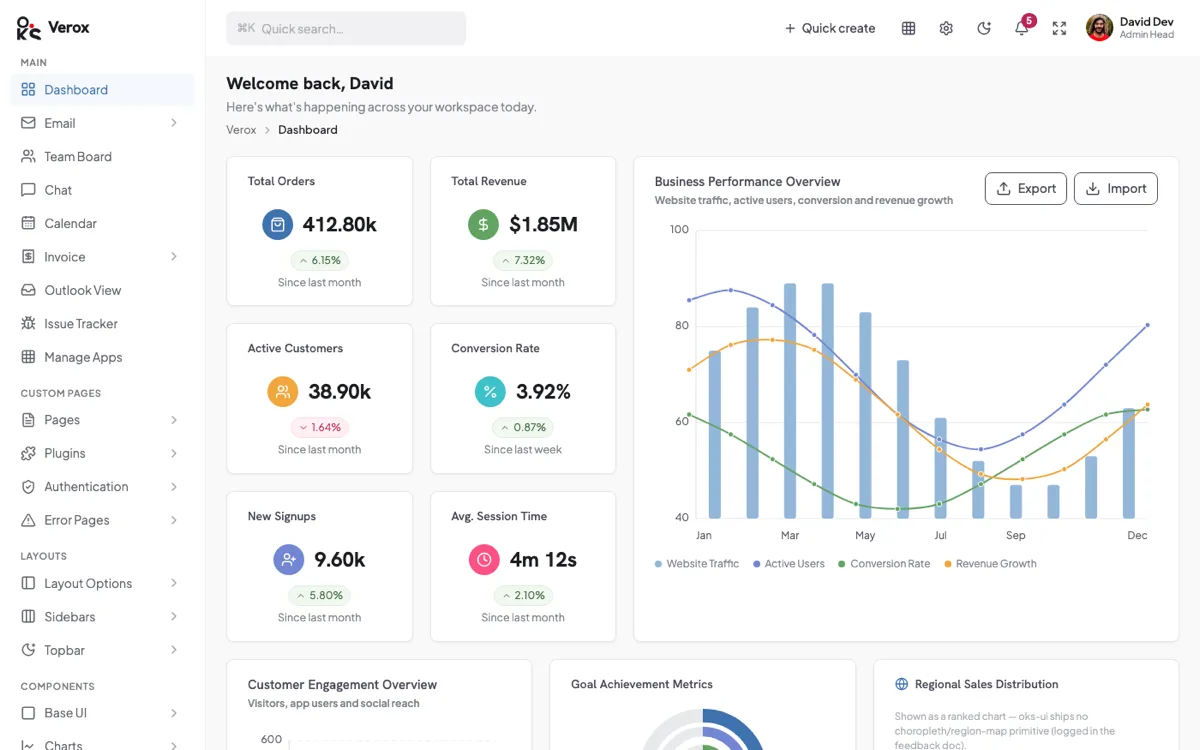1200x750 pixels.
Task: Toggle Active Users legend item
Action: [x=789, y=564]
